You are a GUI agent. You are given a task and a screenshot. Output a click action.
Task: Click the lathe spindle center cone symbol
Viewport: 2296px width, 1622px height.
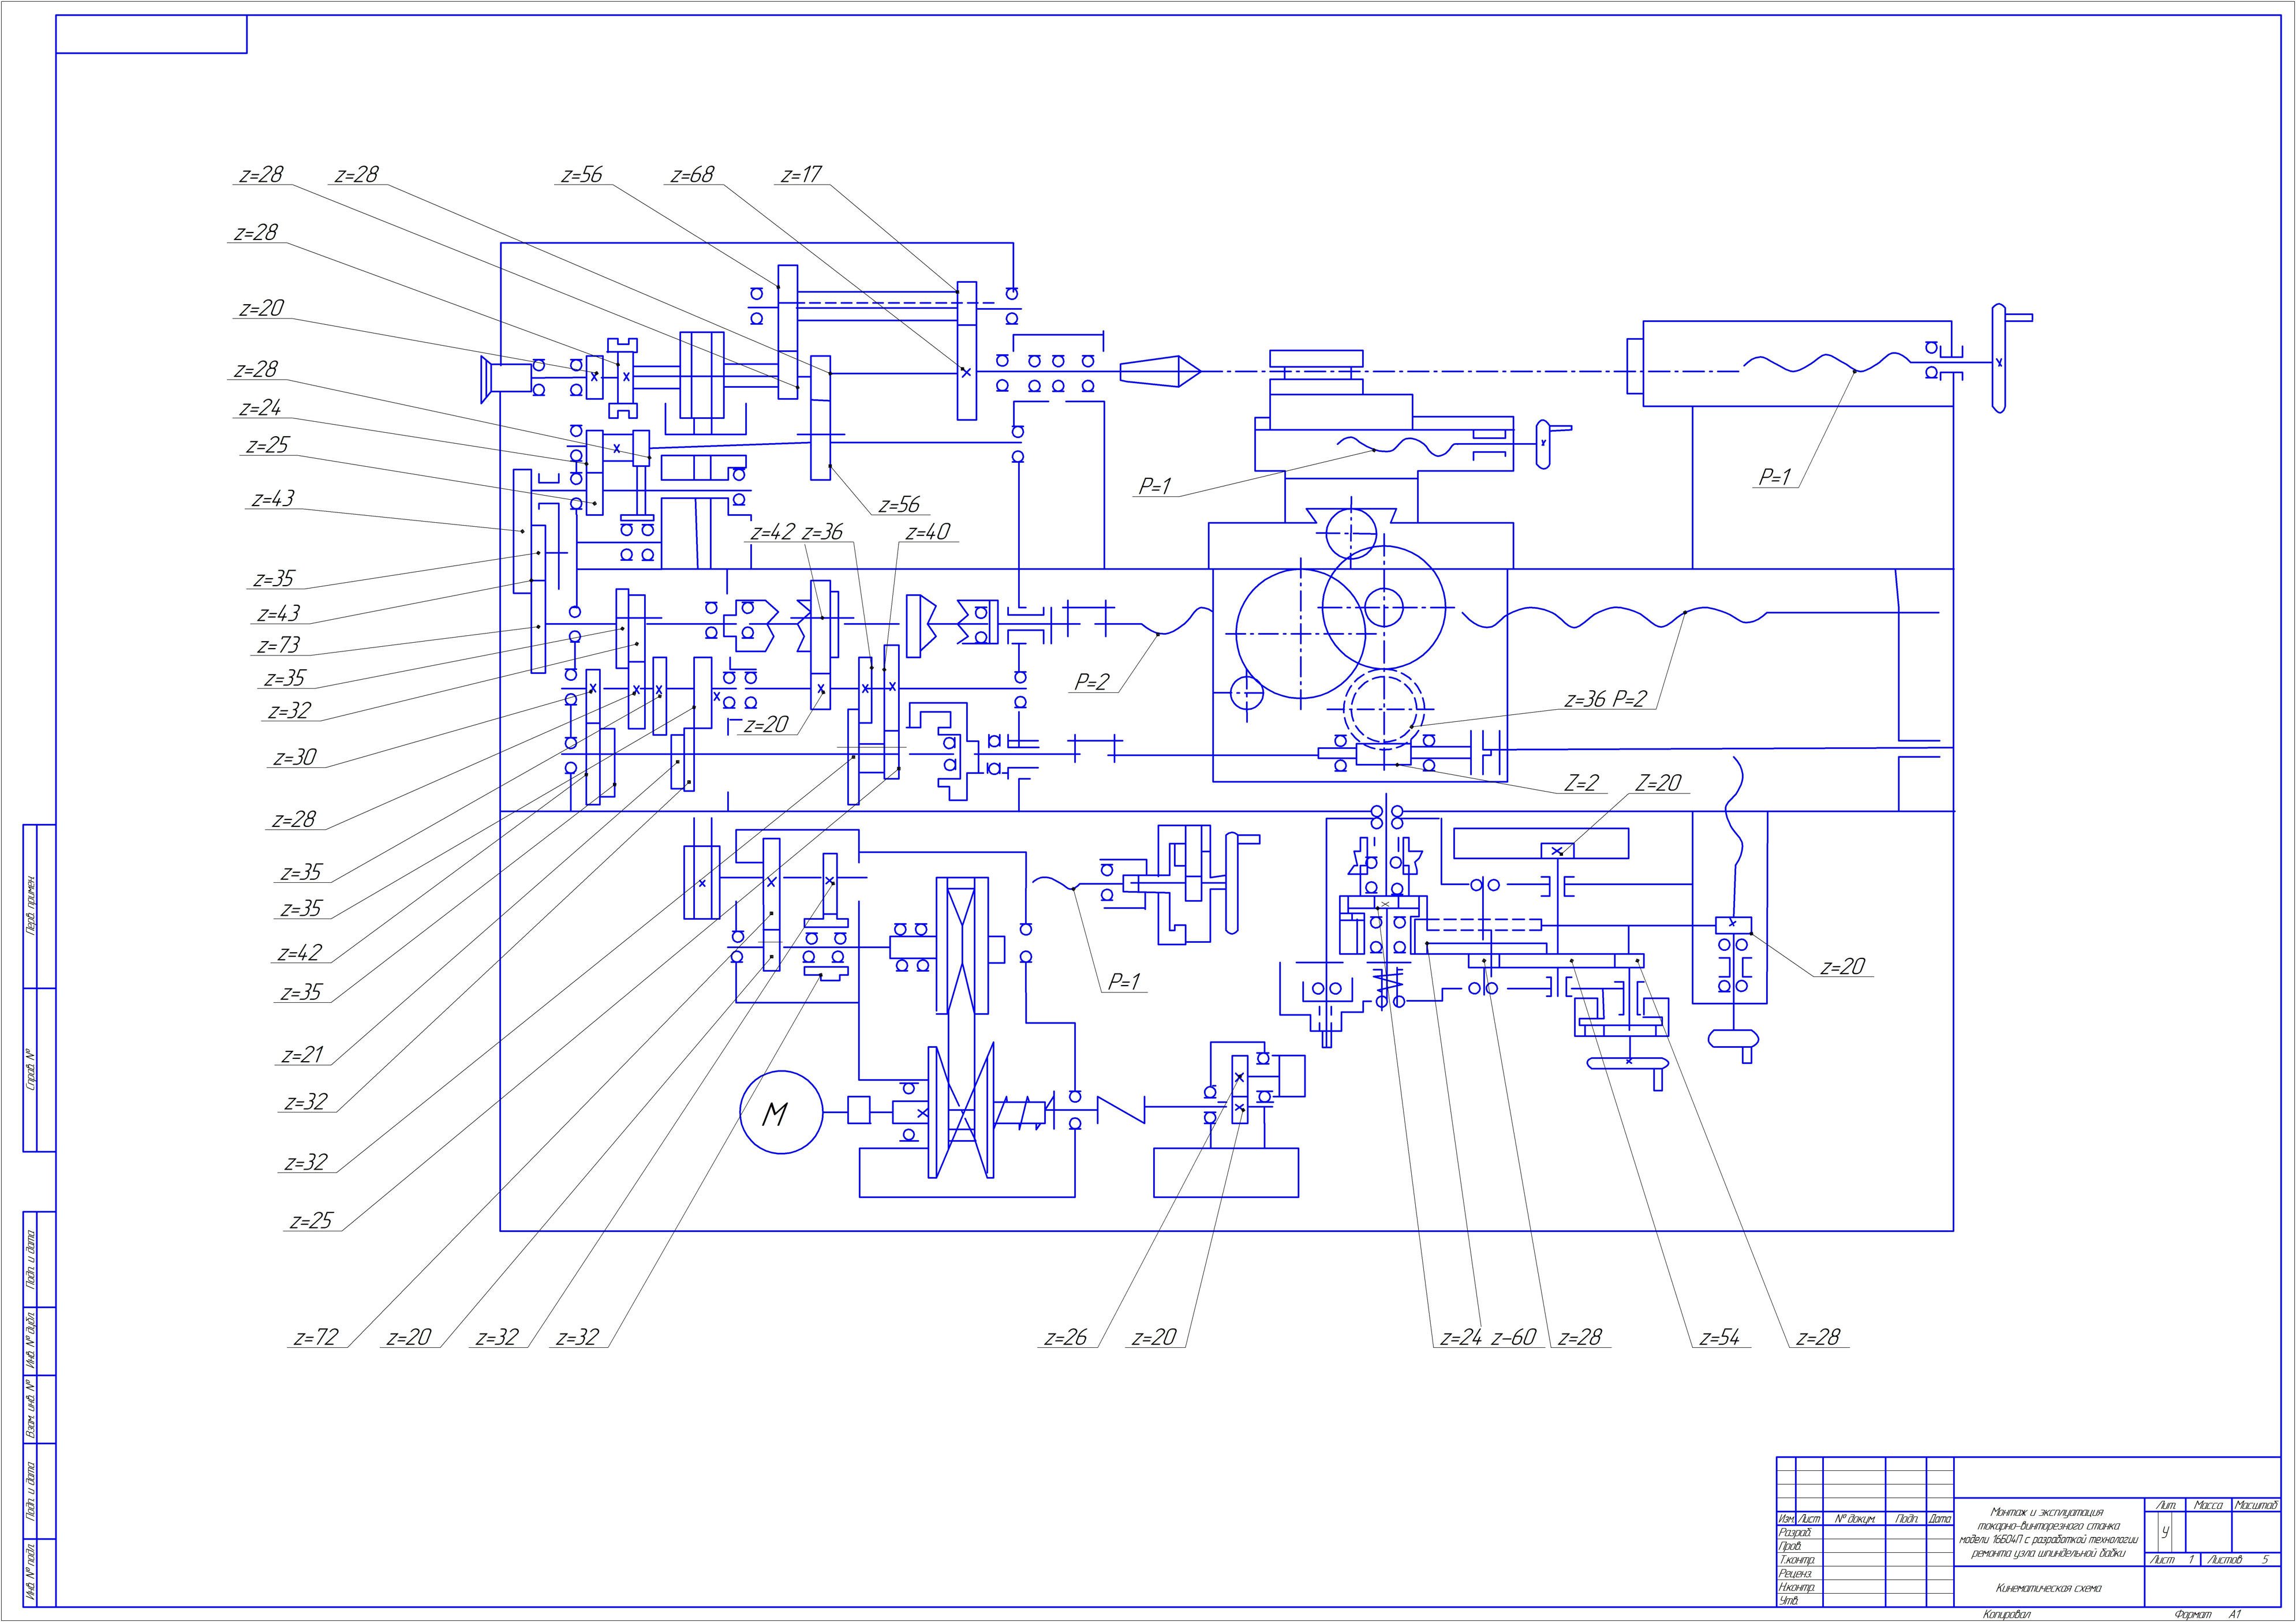pyautogui.click(x=1159, y=371)
